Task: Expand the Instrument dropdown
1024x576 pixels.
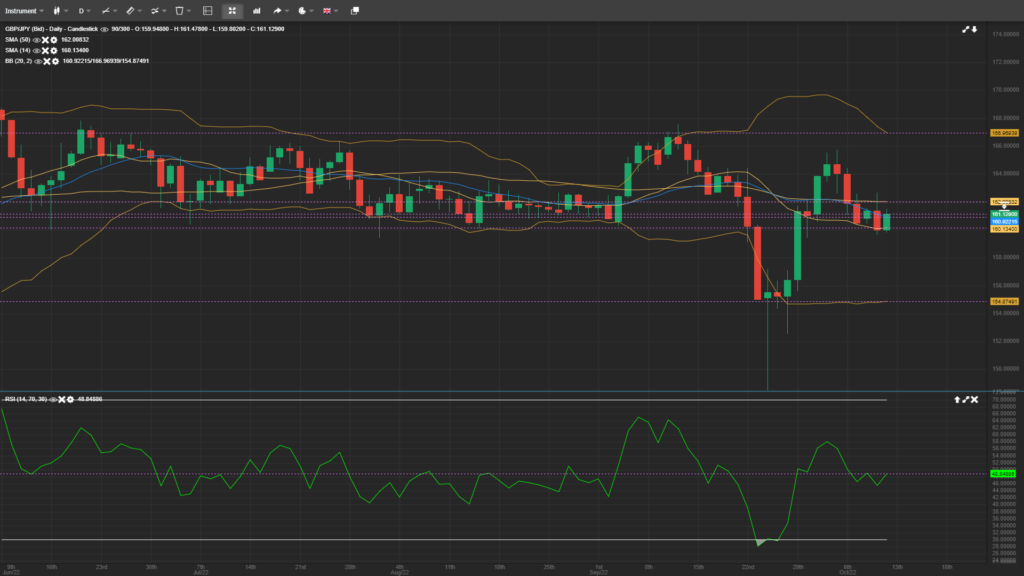Action: (25, 10)
